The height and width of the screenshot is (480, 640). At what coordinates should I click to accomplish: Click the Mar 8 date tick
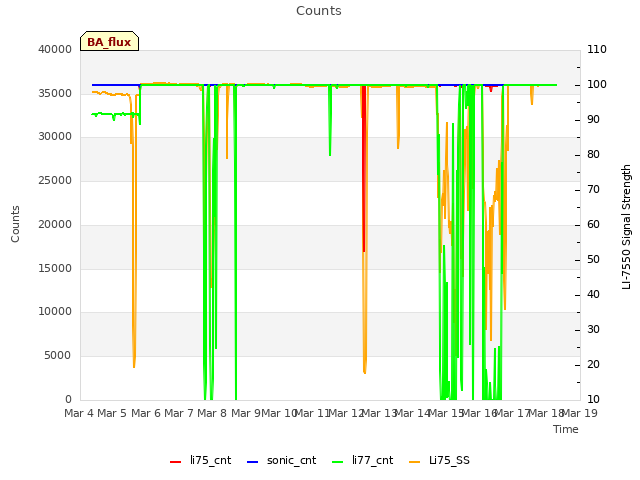(x=212, y=413)
